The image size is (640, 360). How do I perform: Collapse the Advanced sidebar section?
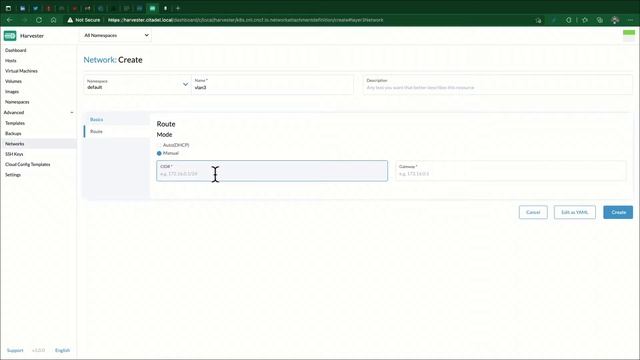coord(72,113)
